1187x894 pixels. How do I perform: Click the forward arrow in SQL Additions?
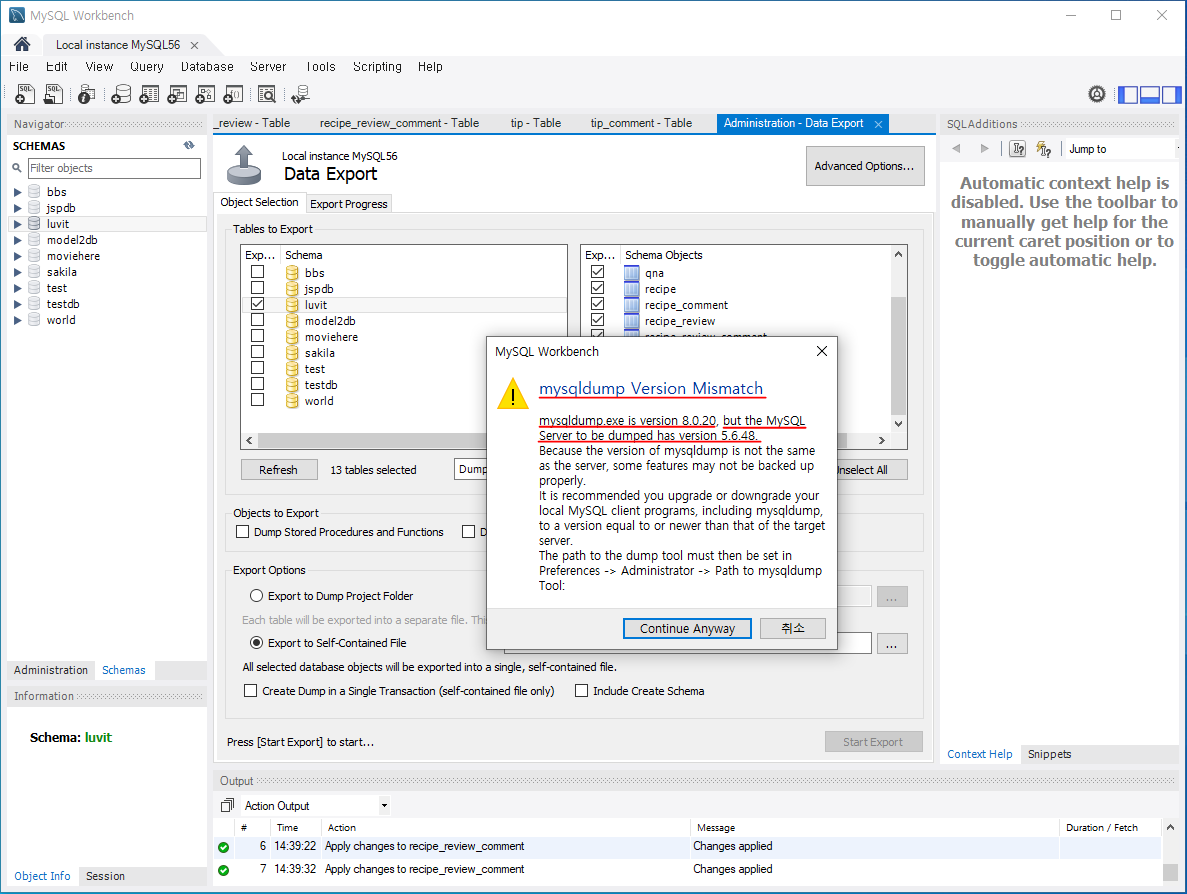(984, 148)
